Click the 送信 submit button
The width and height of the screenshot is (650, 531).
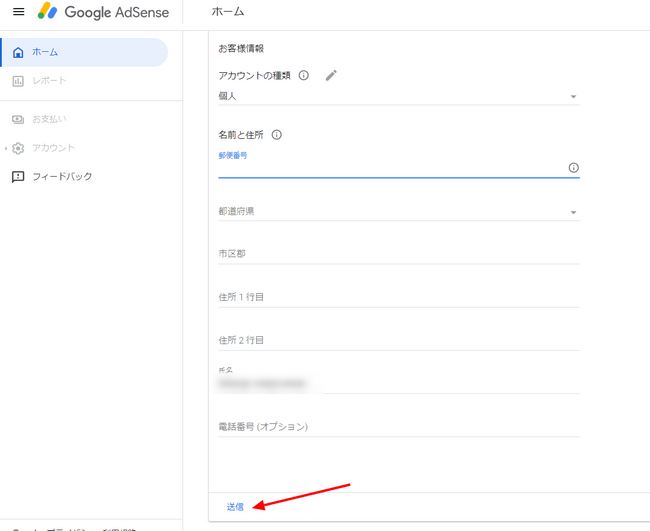pyautogui.click(x=235, y=507)
